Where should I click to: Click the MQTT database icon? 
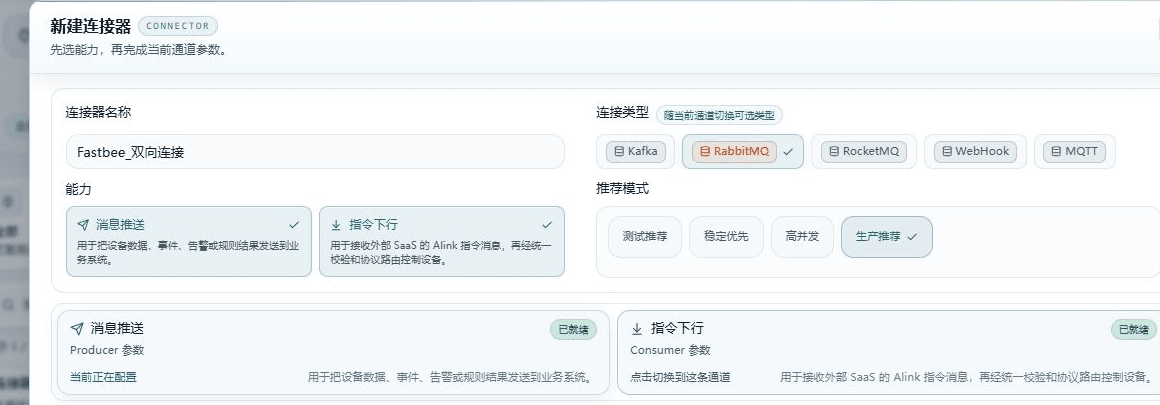pyautogui.click(x=1056, y=151)
